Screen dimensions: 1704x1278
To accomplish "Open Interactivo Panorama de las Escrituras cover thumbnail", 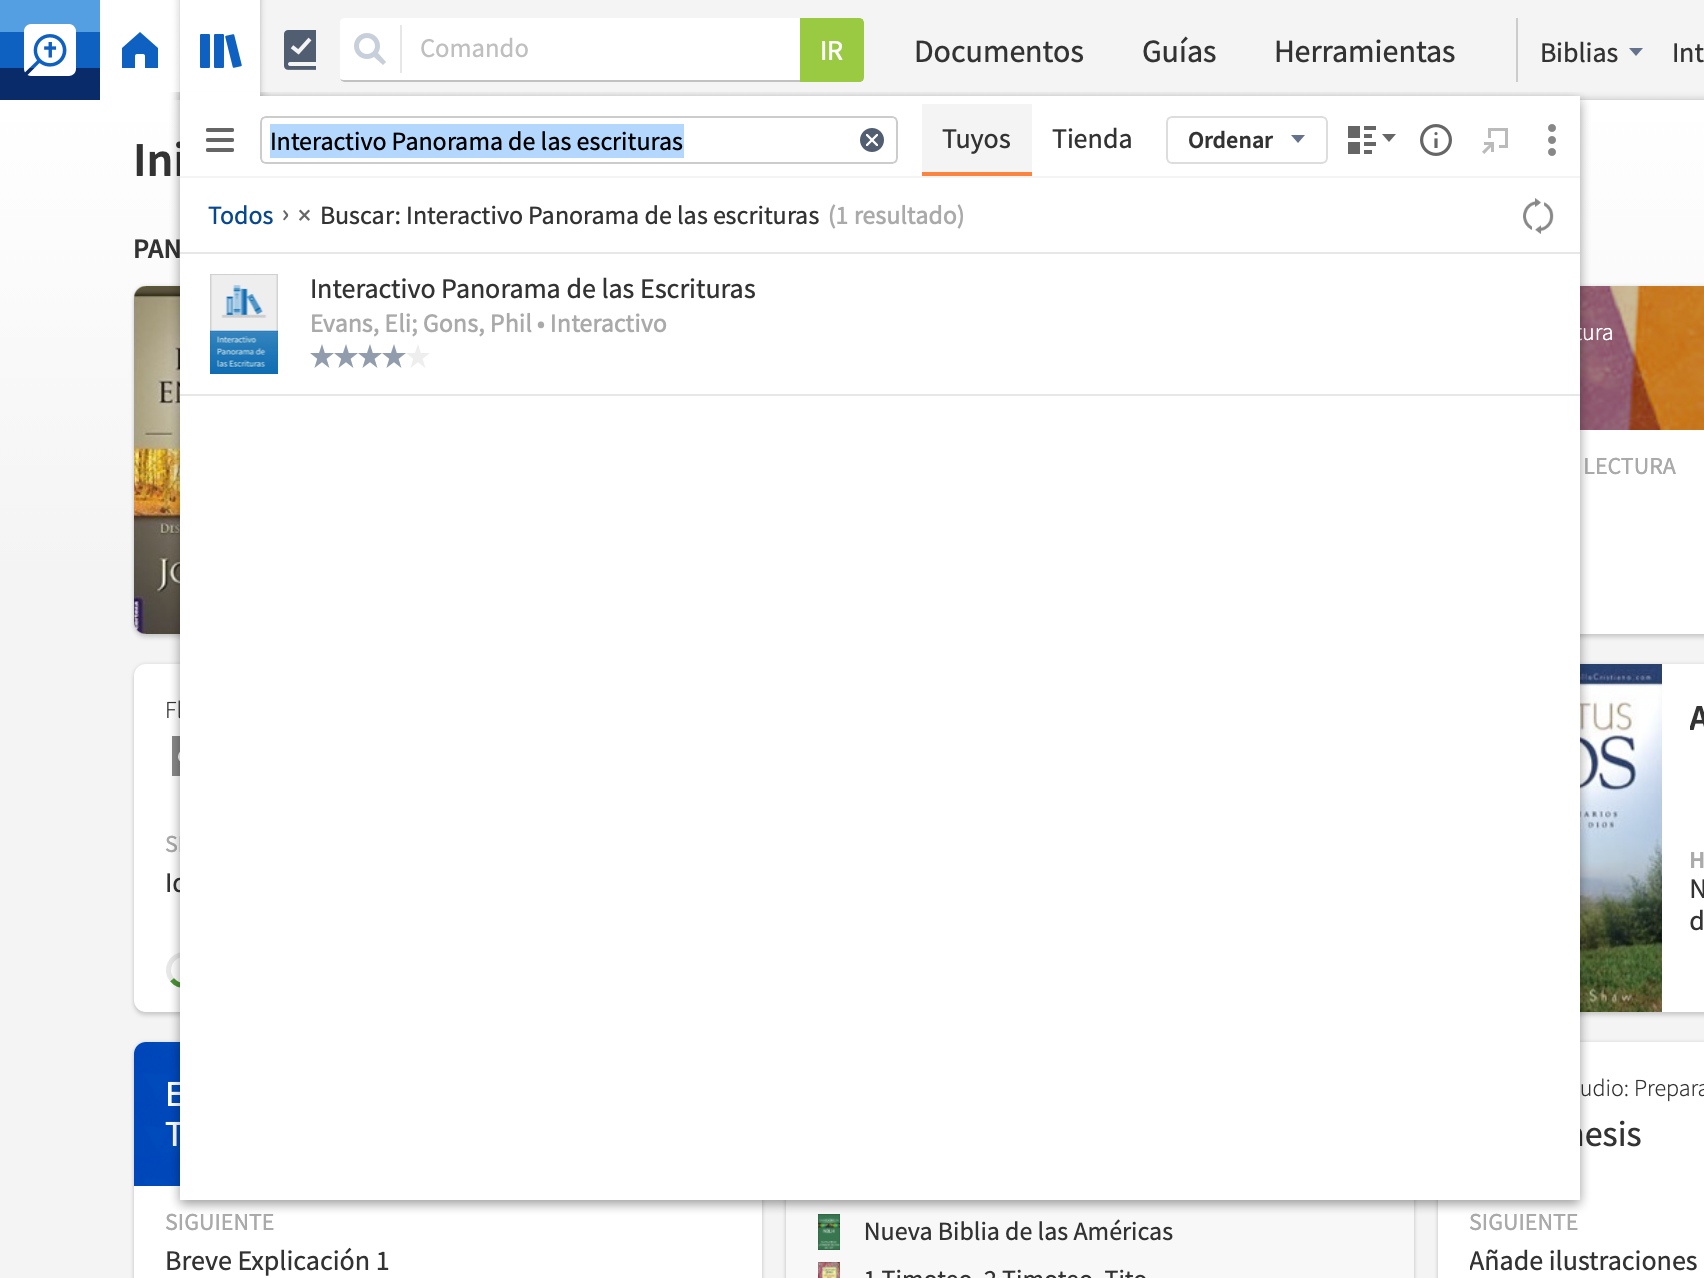I will click(x=244, y=324).
